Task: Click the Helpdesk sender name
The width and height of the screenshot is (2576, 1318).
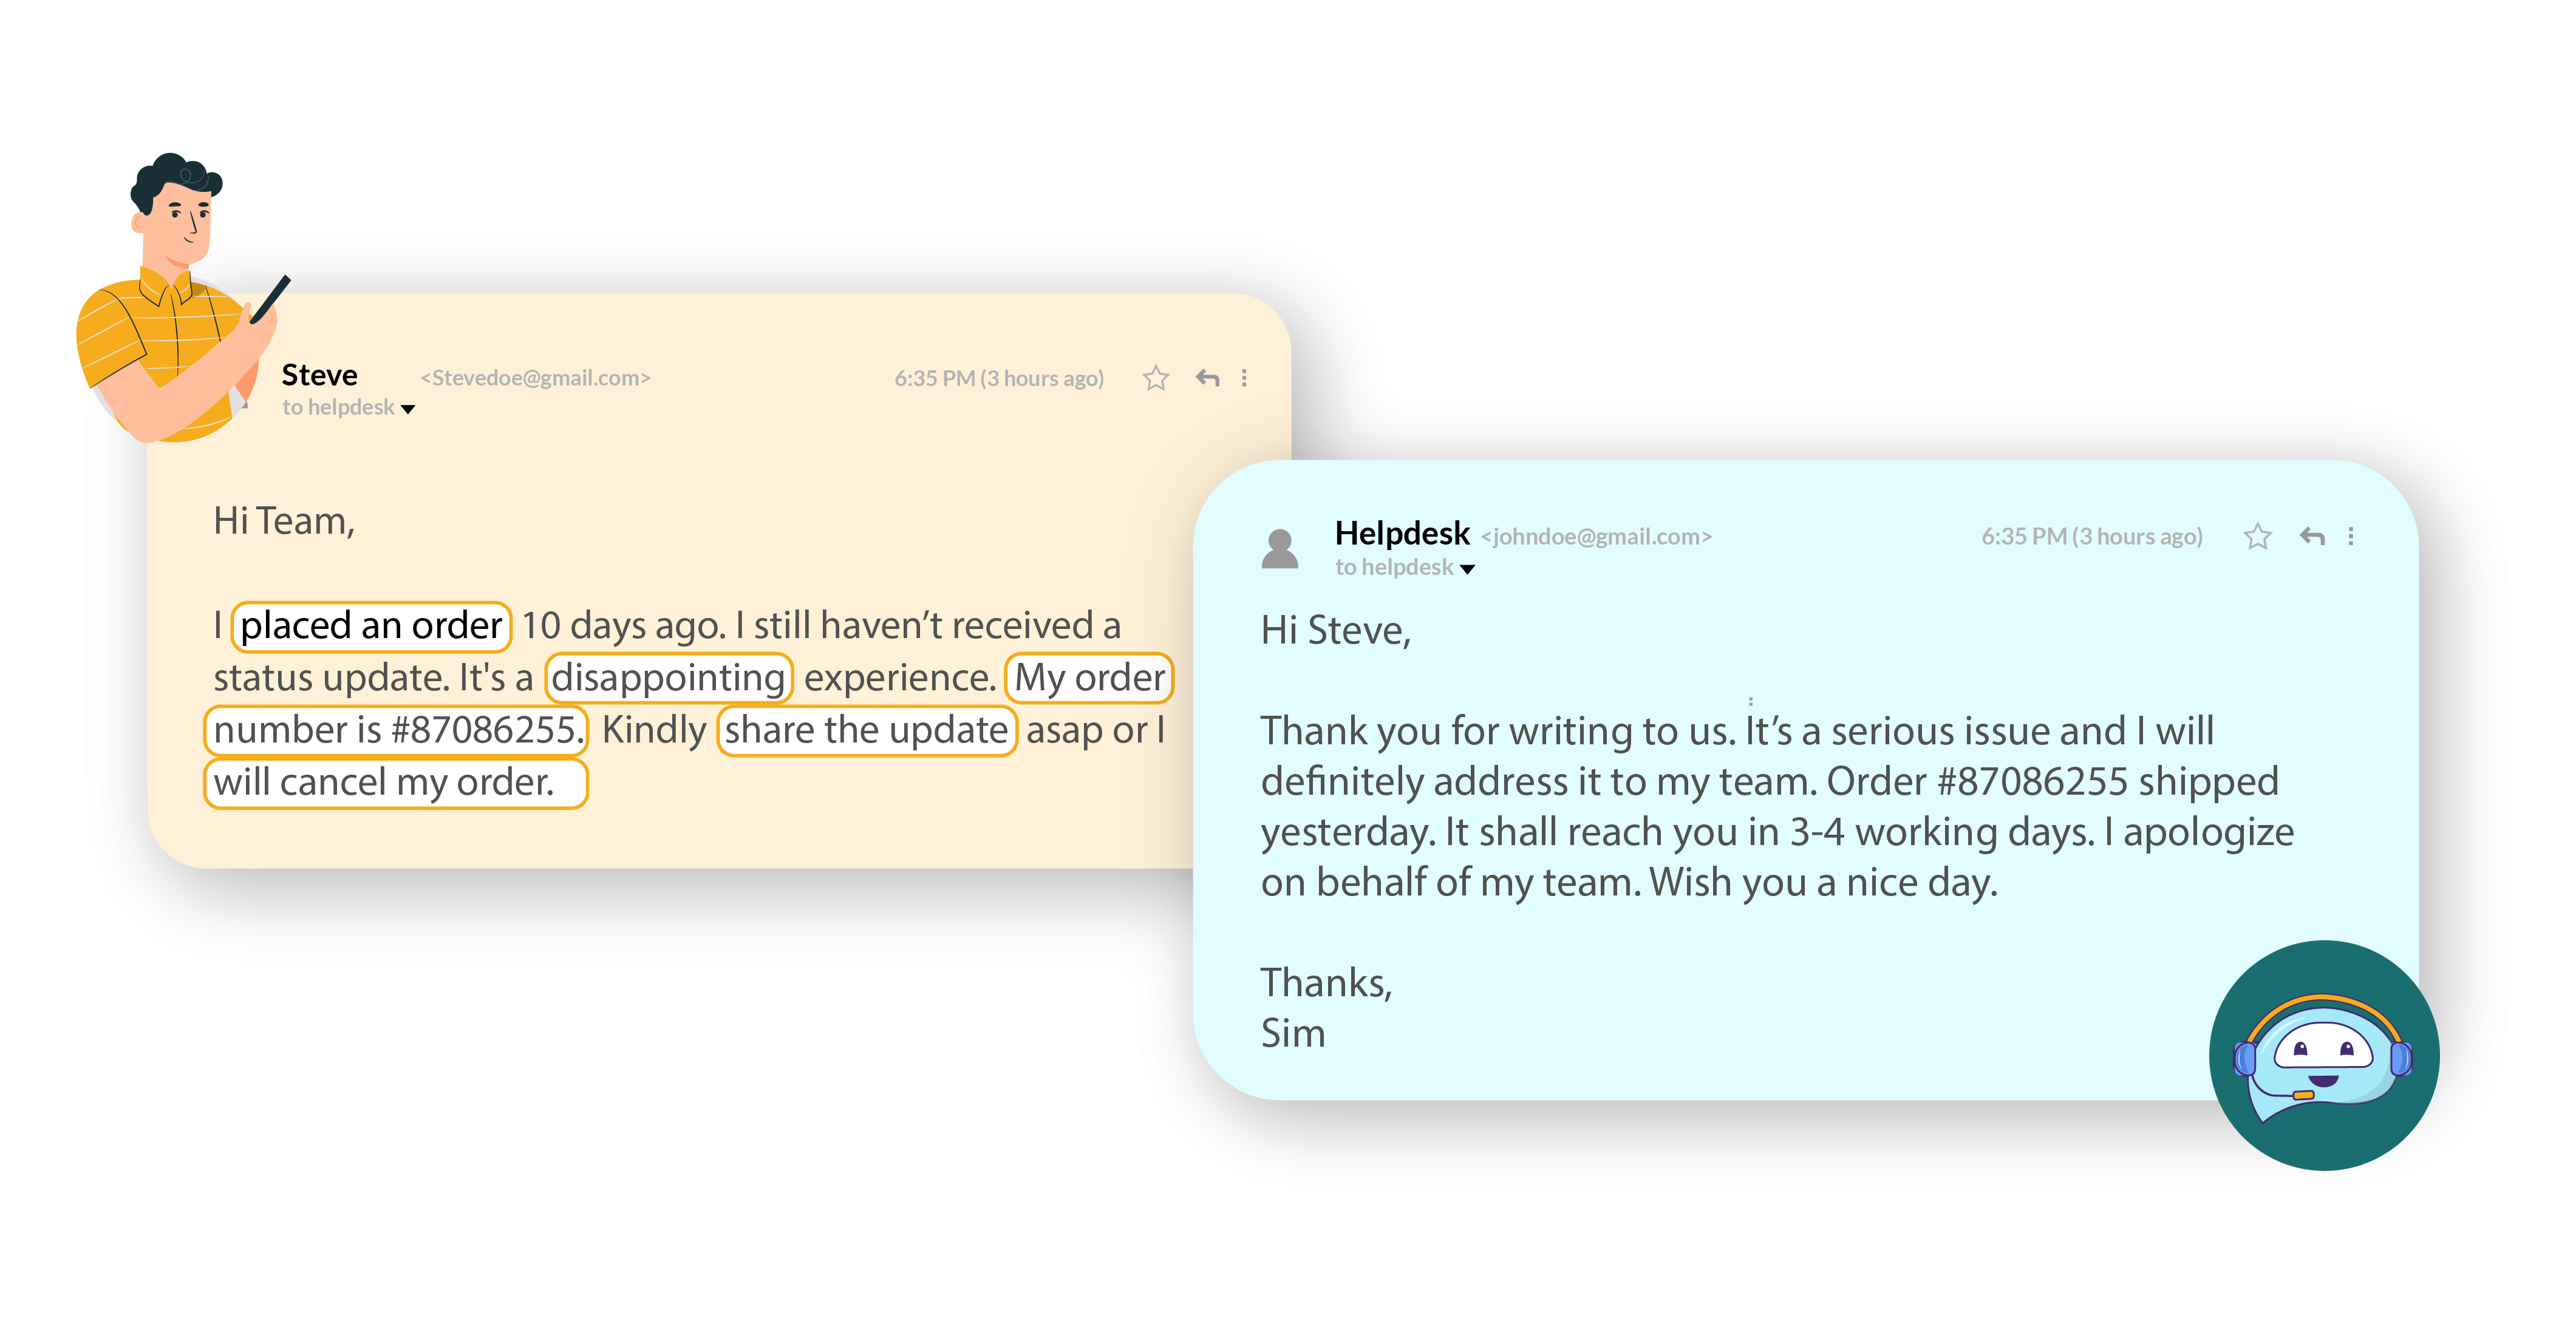Action: coord(1402,534)
